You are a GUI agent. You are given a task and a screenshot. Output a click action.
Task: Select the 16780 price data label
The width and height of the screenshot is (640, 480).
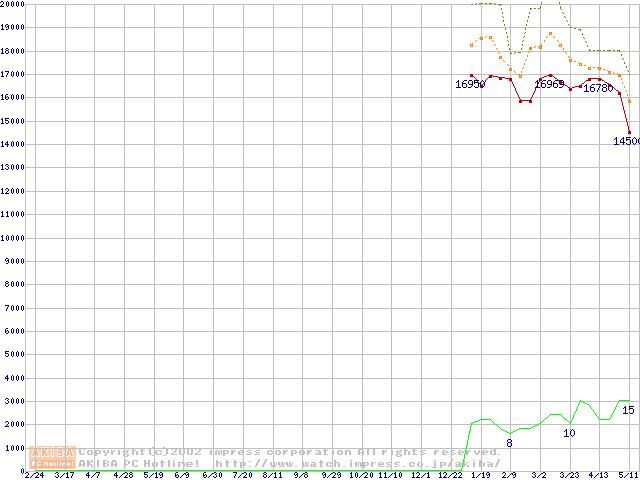tap(597, 89)
